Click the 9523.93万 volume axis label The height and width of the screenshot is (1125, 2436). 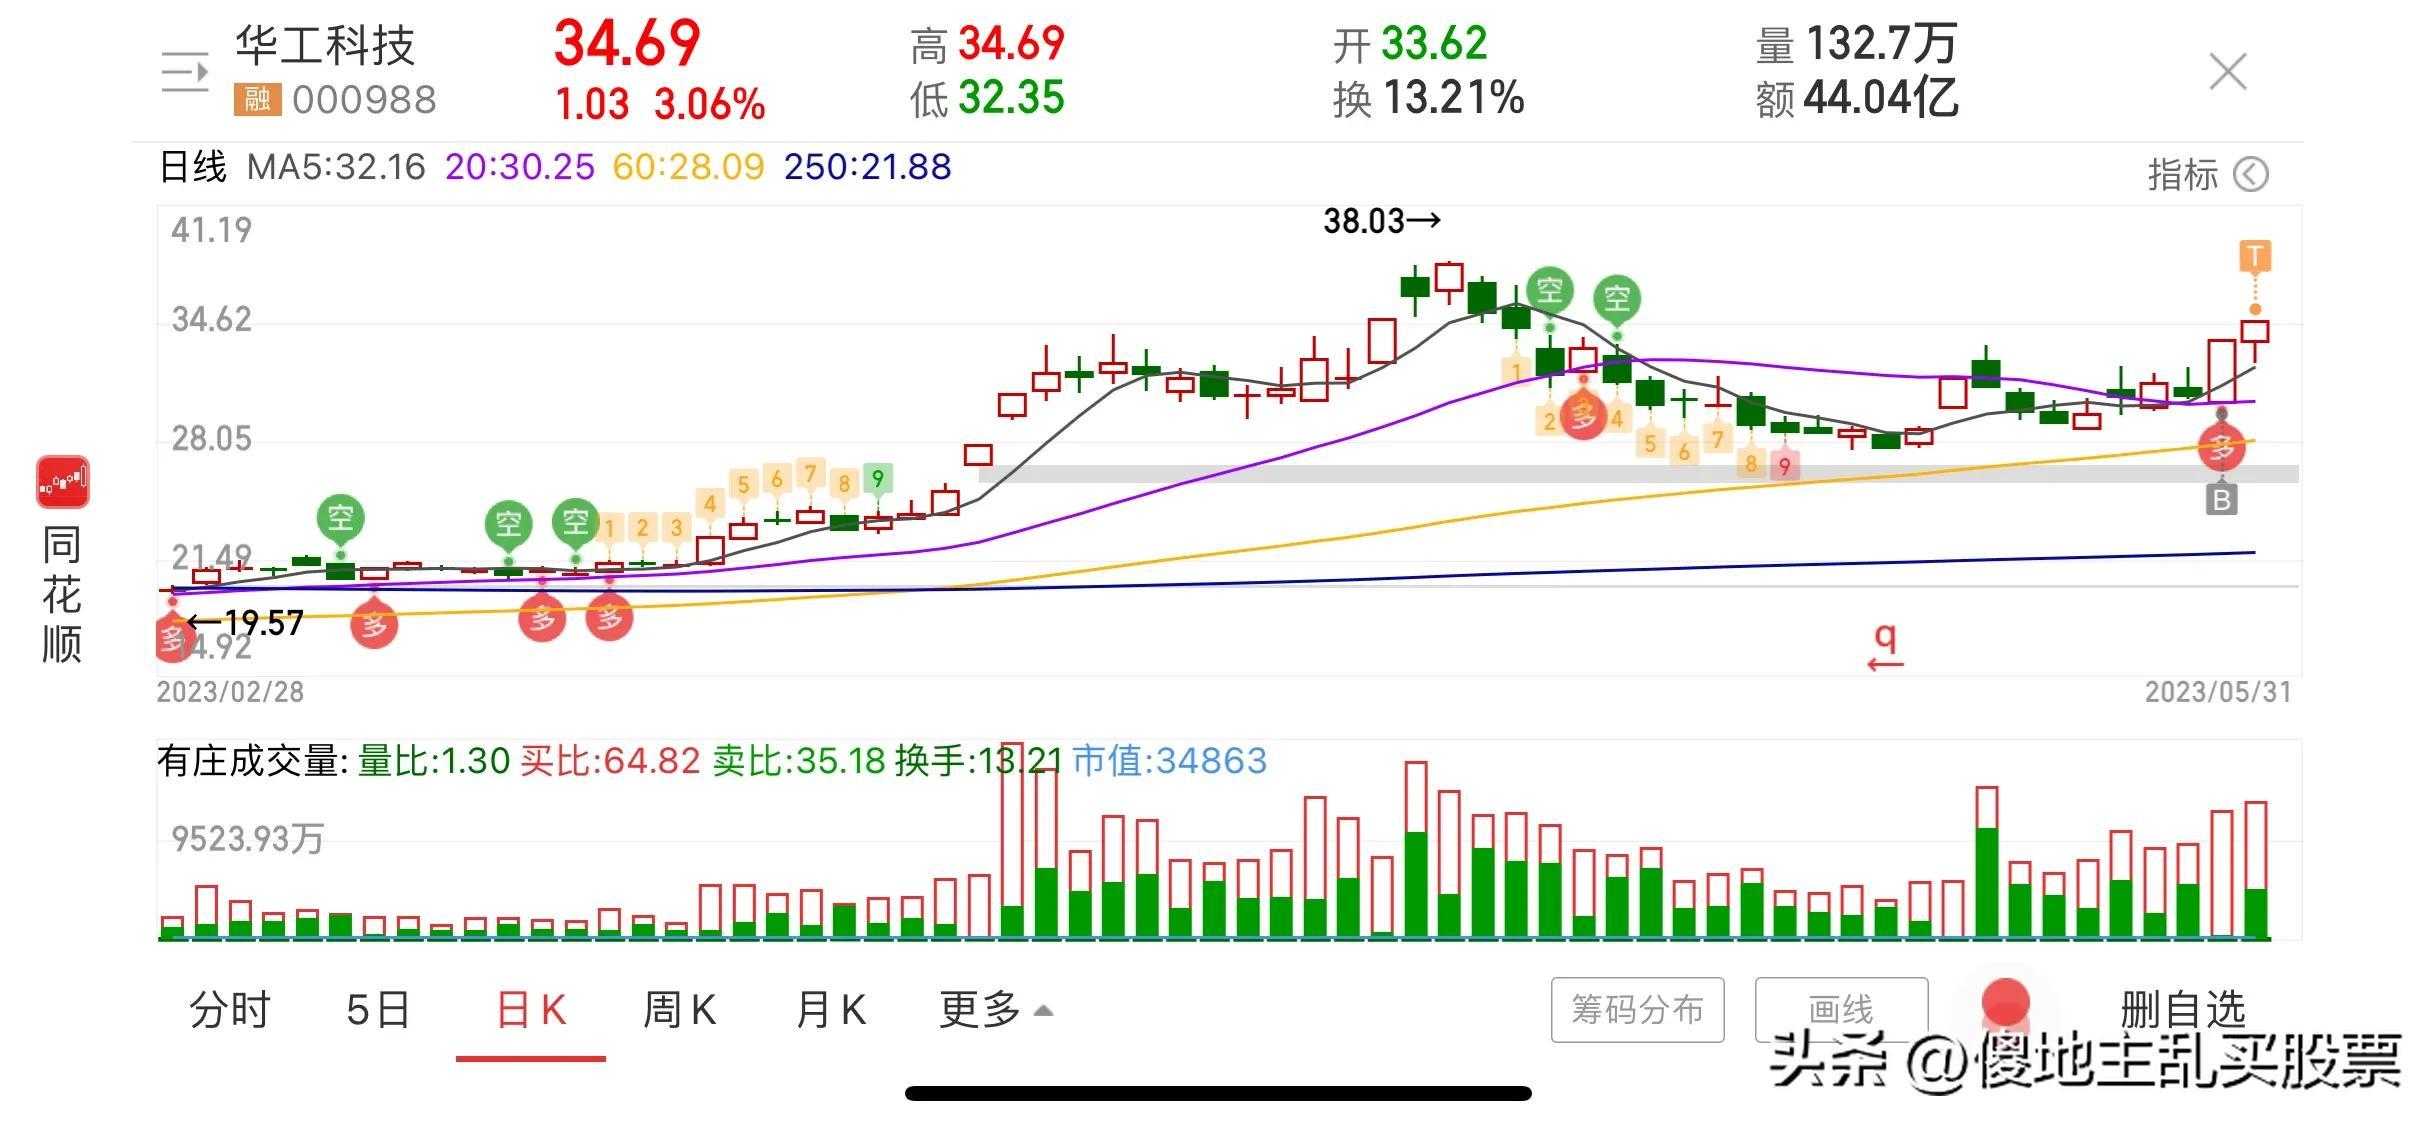point(247,839)
